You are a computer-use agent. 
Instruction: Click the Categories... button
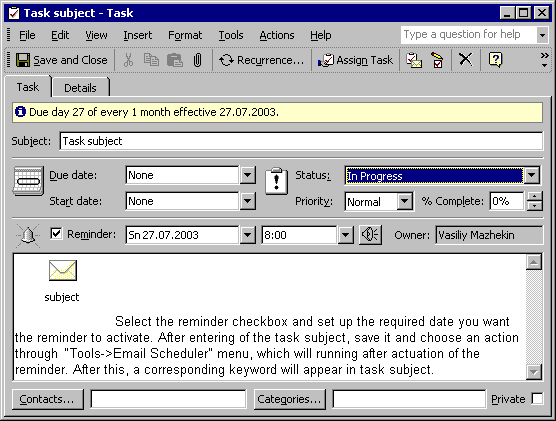click(289, 399)
